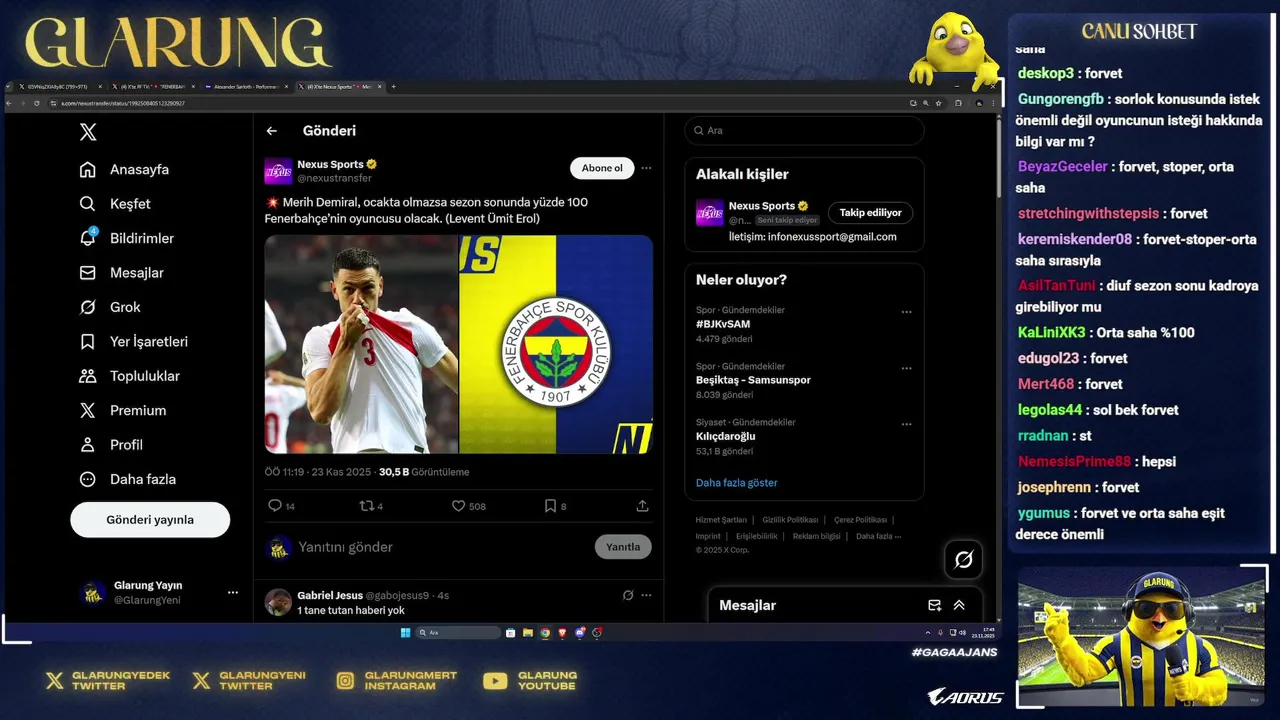The width and height of the screenshot is (1280, 720).
Task: Click the Premium X icon
Action: (x=88, y=410)
